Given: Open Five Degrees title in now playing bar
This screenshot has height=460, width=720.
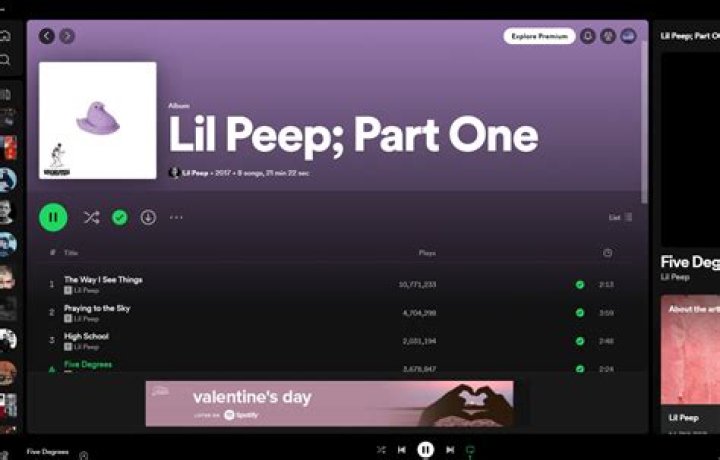Looking at the screenshot, I should click(47, 452).
